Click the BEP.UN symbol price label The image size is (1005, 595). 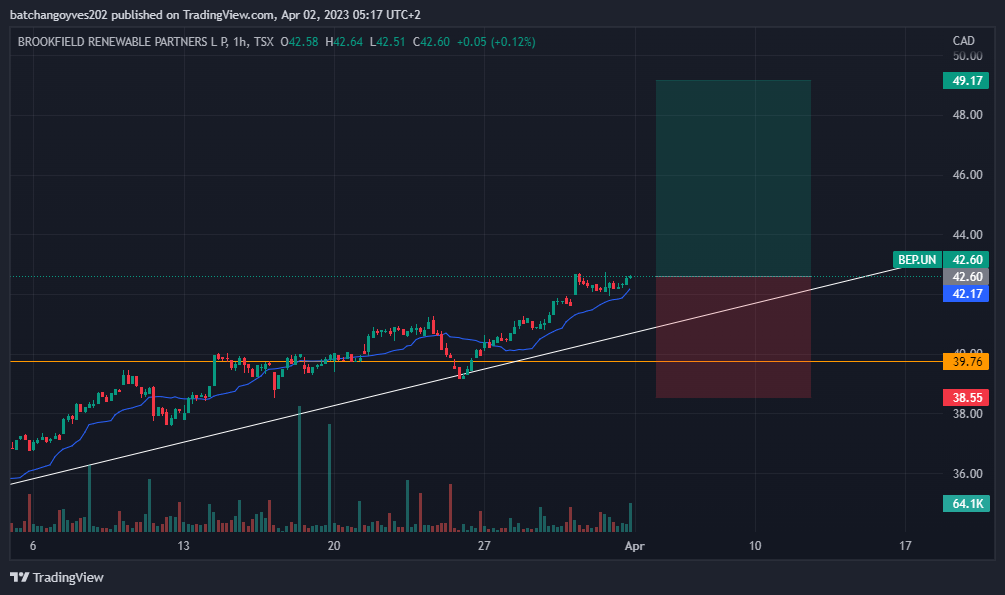coord(917,260)
